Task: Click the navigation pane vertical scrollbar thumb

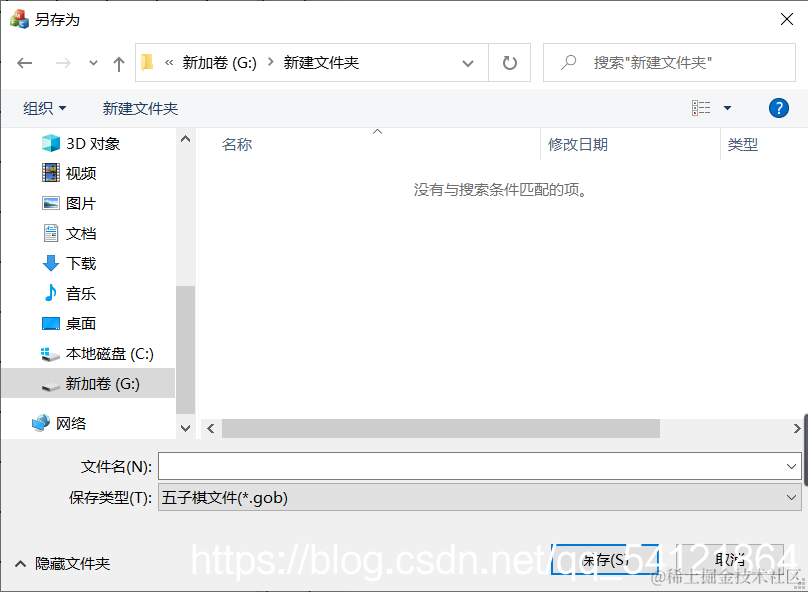Action: coord(186,349)
